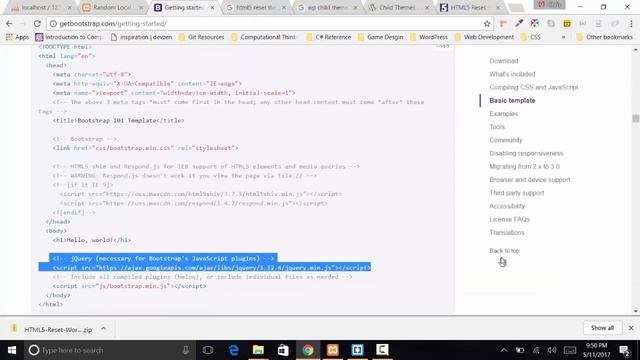Open the Windows Store taskbar icon
The height and width of the screenshot is (360, 640).
(283, 350)
